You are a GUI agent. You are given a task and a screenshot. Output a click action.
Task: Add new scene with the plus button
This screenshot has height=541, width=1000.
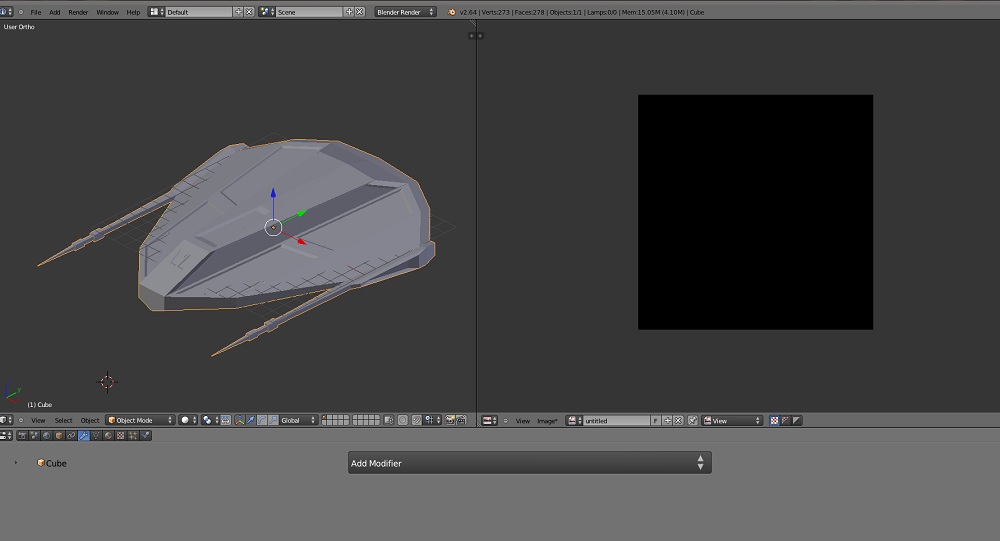click(349, 12)
